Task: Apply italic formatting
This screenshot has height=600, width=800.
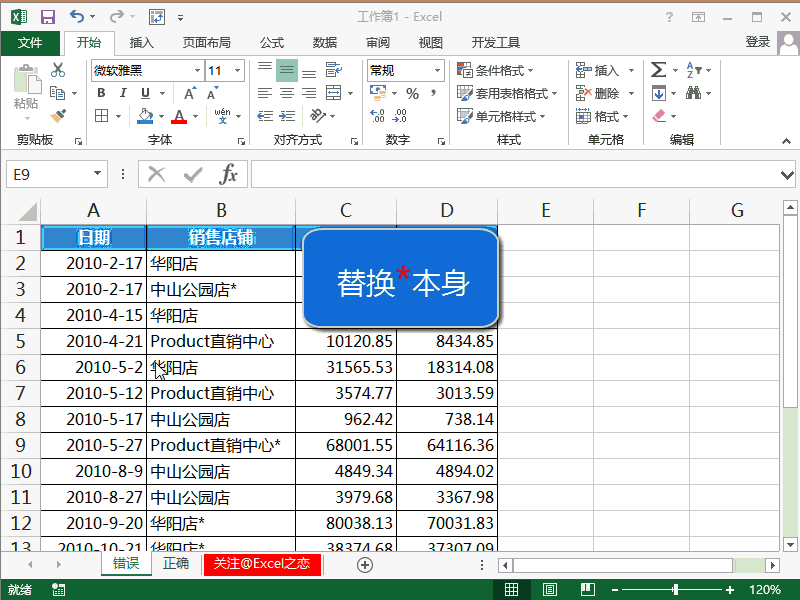Action: [x=123, y=92]
